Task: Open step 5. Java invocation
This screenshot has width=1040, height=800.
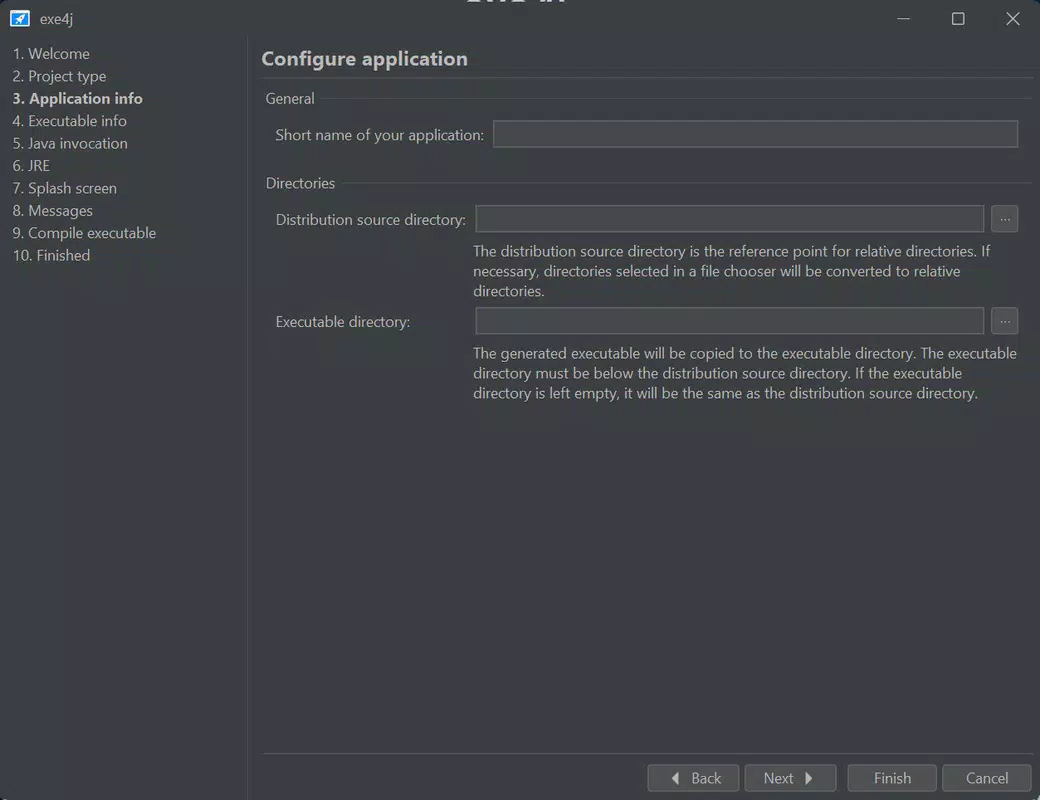Action: (x=70, y=143)
